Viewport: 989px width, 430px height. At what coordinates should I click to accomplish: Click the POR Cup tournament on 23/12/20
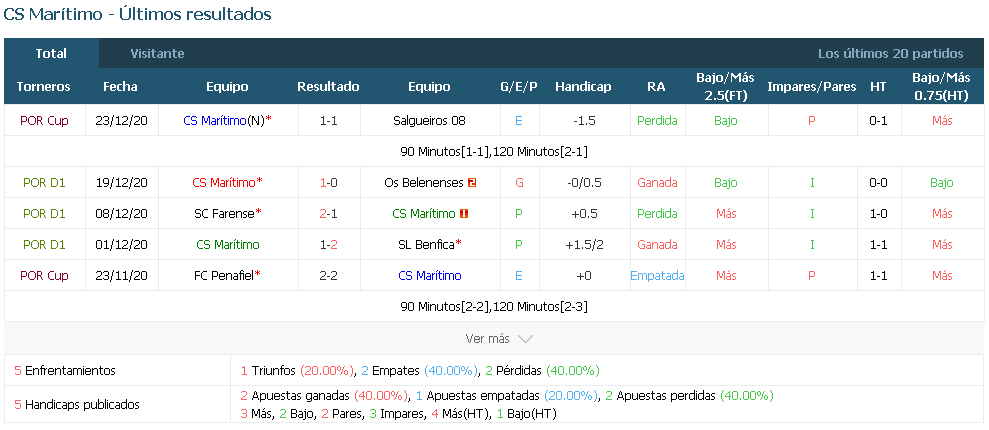pyautogui.click(x=44, y=120)
